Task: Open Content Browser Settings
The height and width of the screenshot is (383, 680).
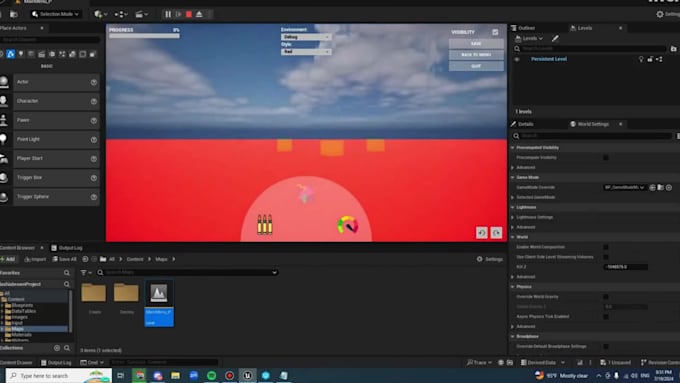Action: tap(490, 259)
